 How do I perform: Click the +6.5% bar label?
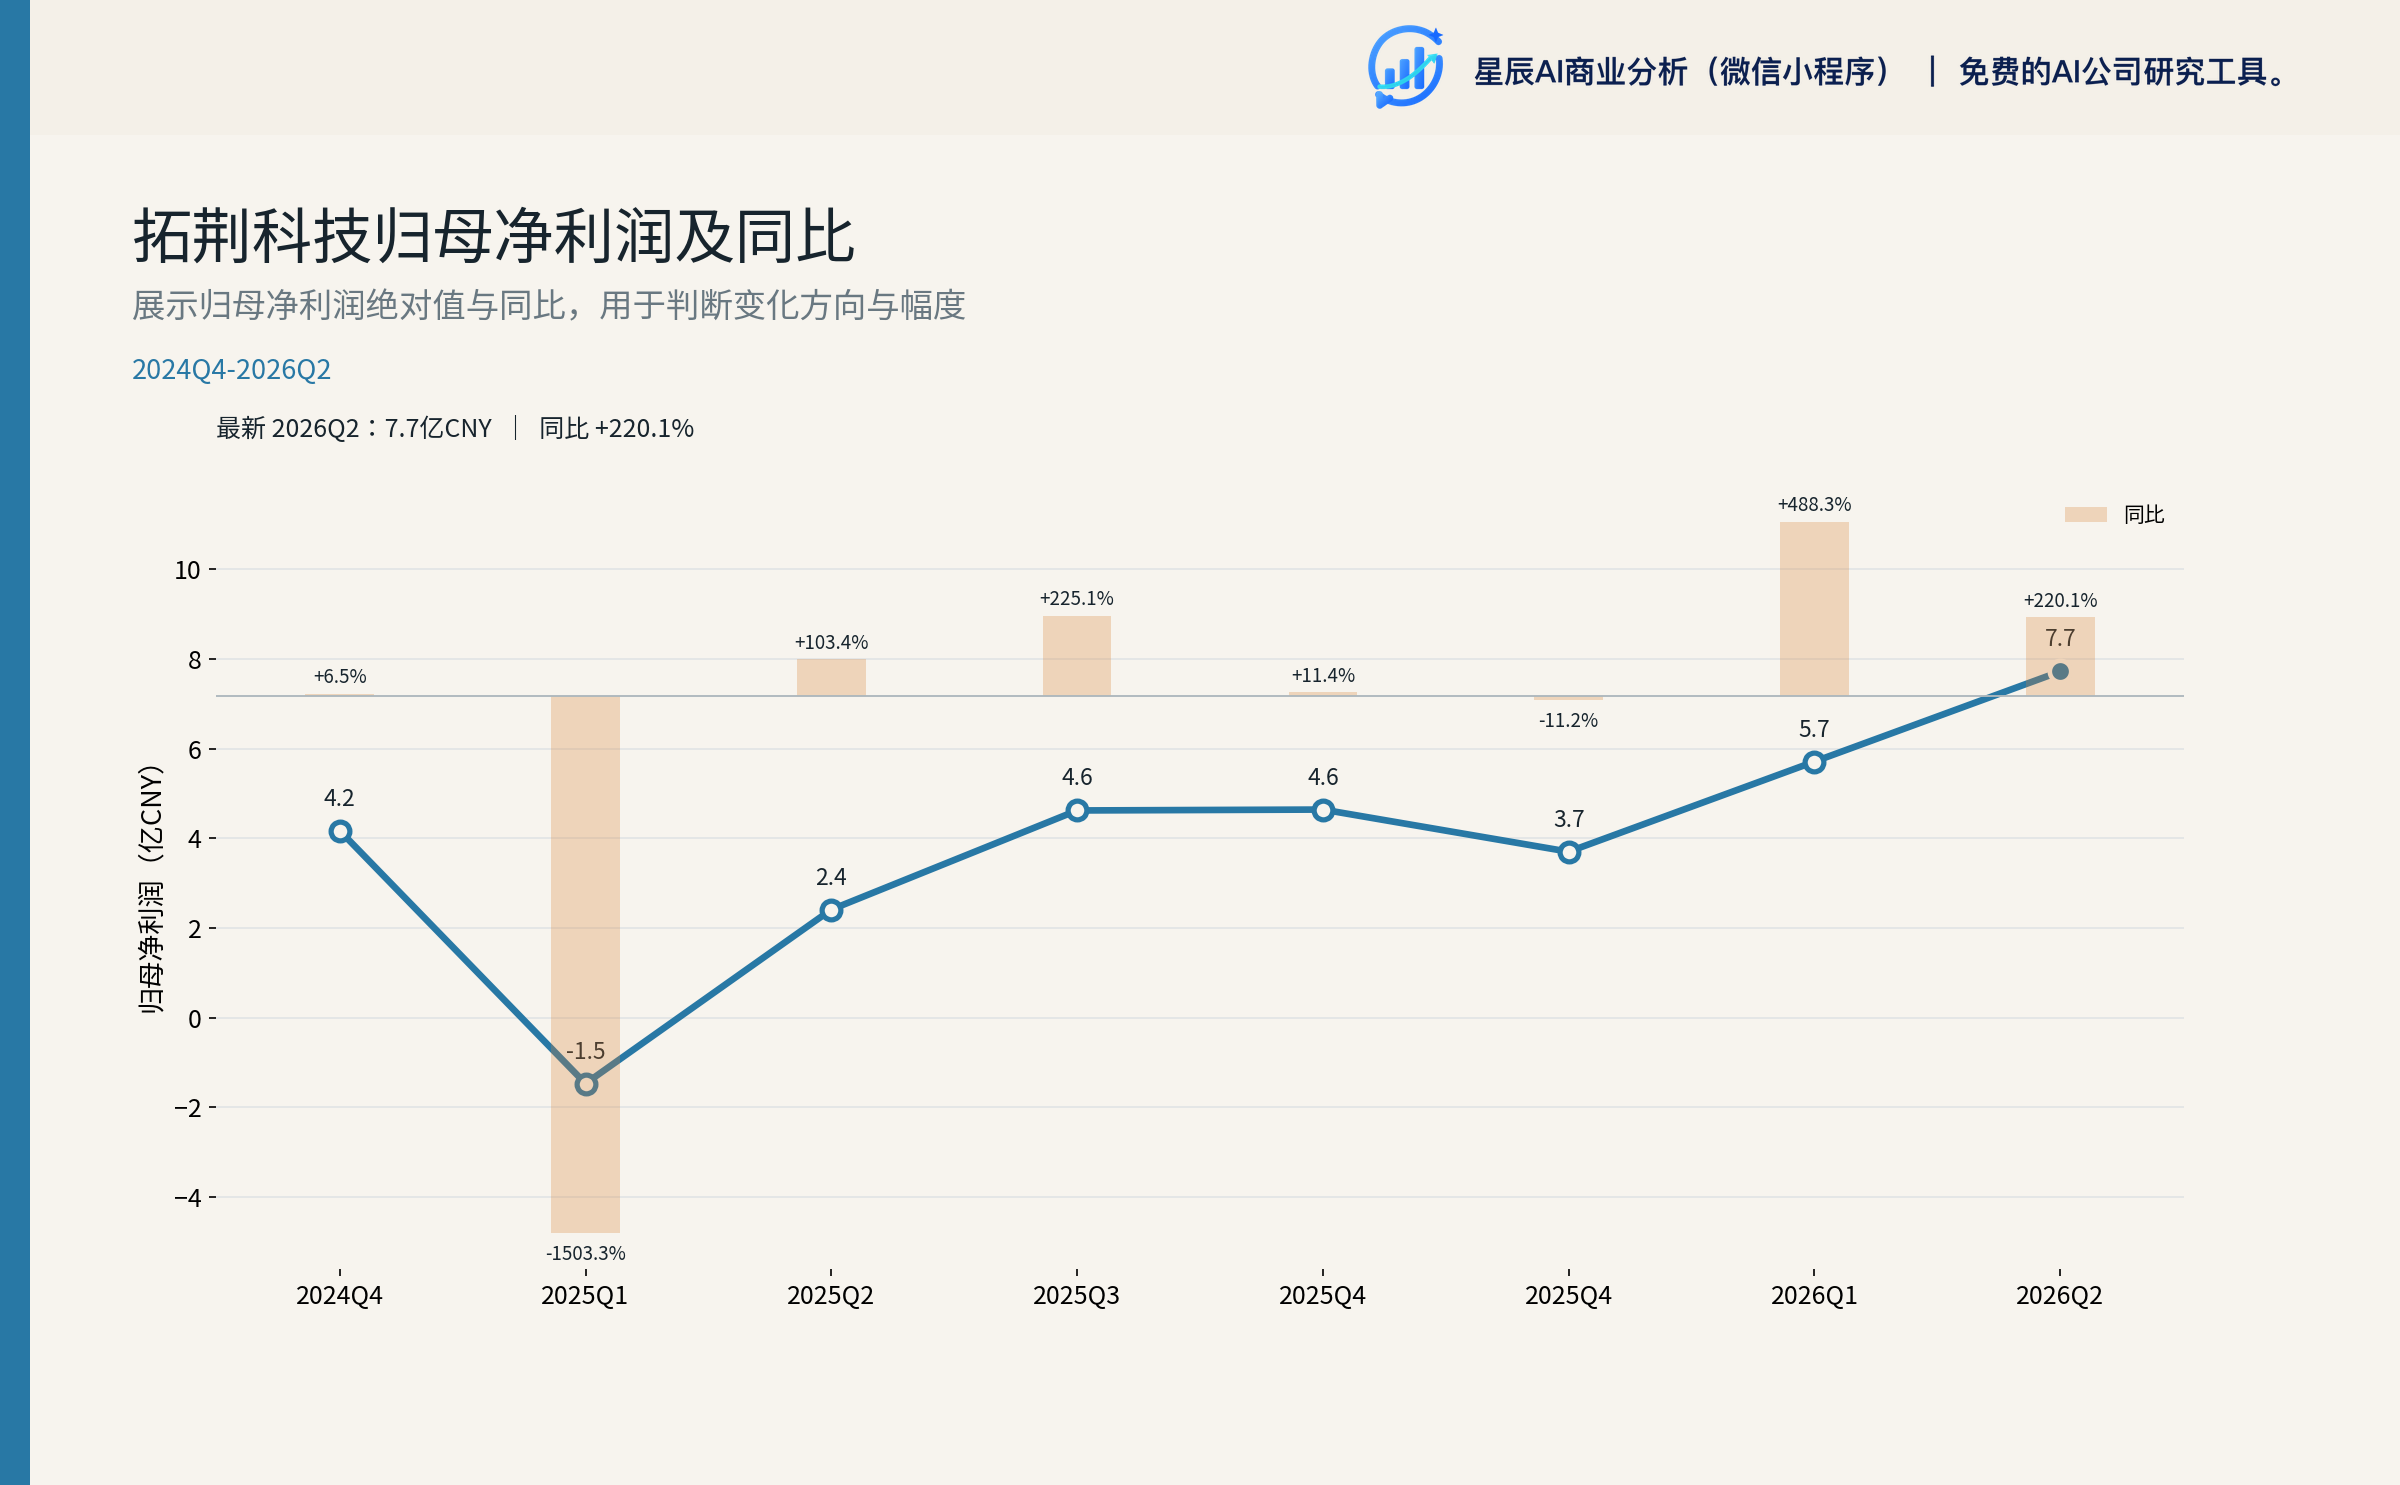coord(340,677)
